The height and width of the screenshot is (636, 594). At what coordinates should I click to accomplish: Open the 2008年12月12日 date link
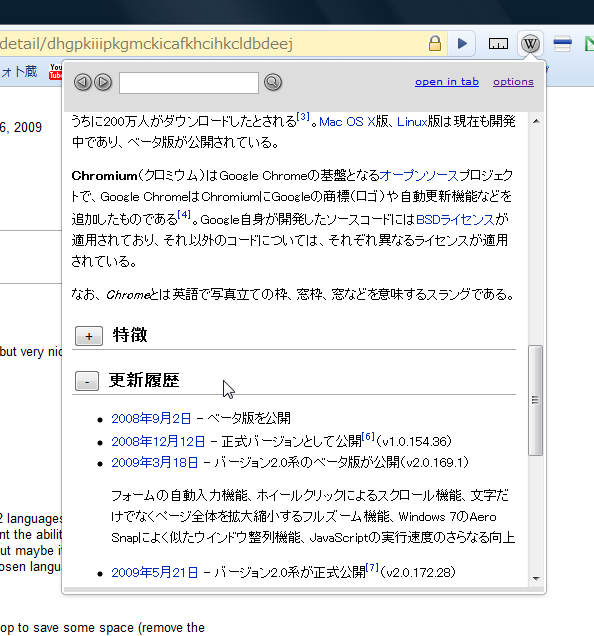click(x=158, y=441)
